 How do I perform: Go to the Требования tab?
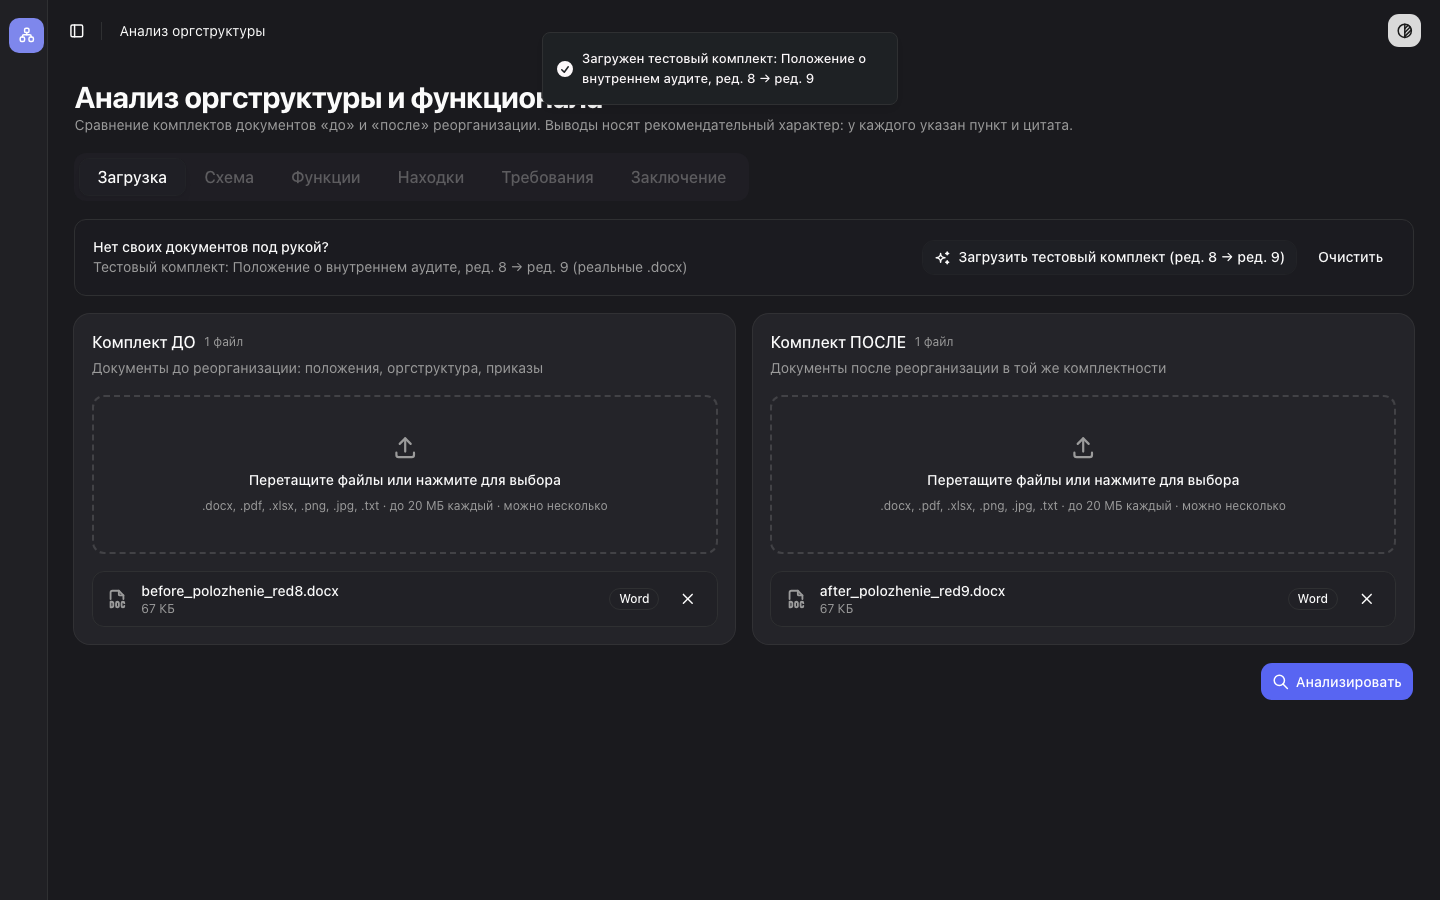547,177
